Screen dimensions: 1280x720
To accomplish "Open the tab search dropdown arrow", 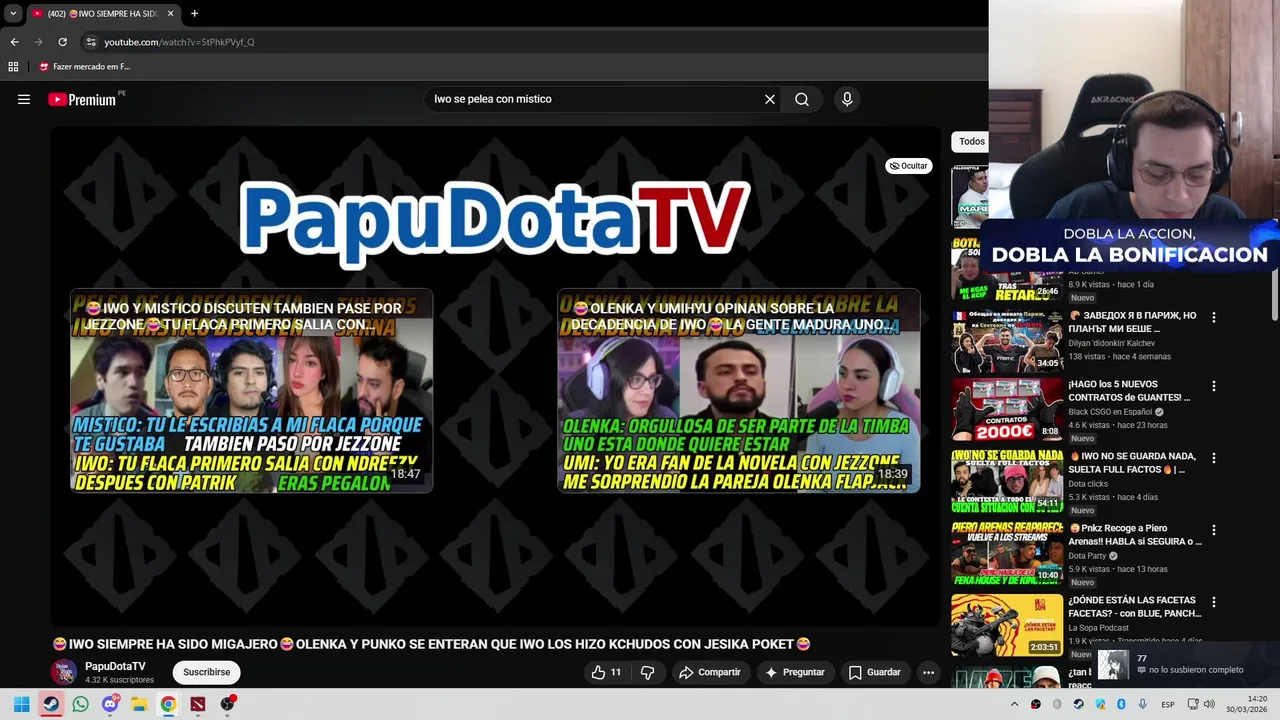I will 13,14.
